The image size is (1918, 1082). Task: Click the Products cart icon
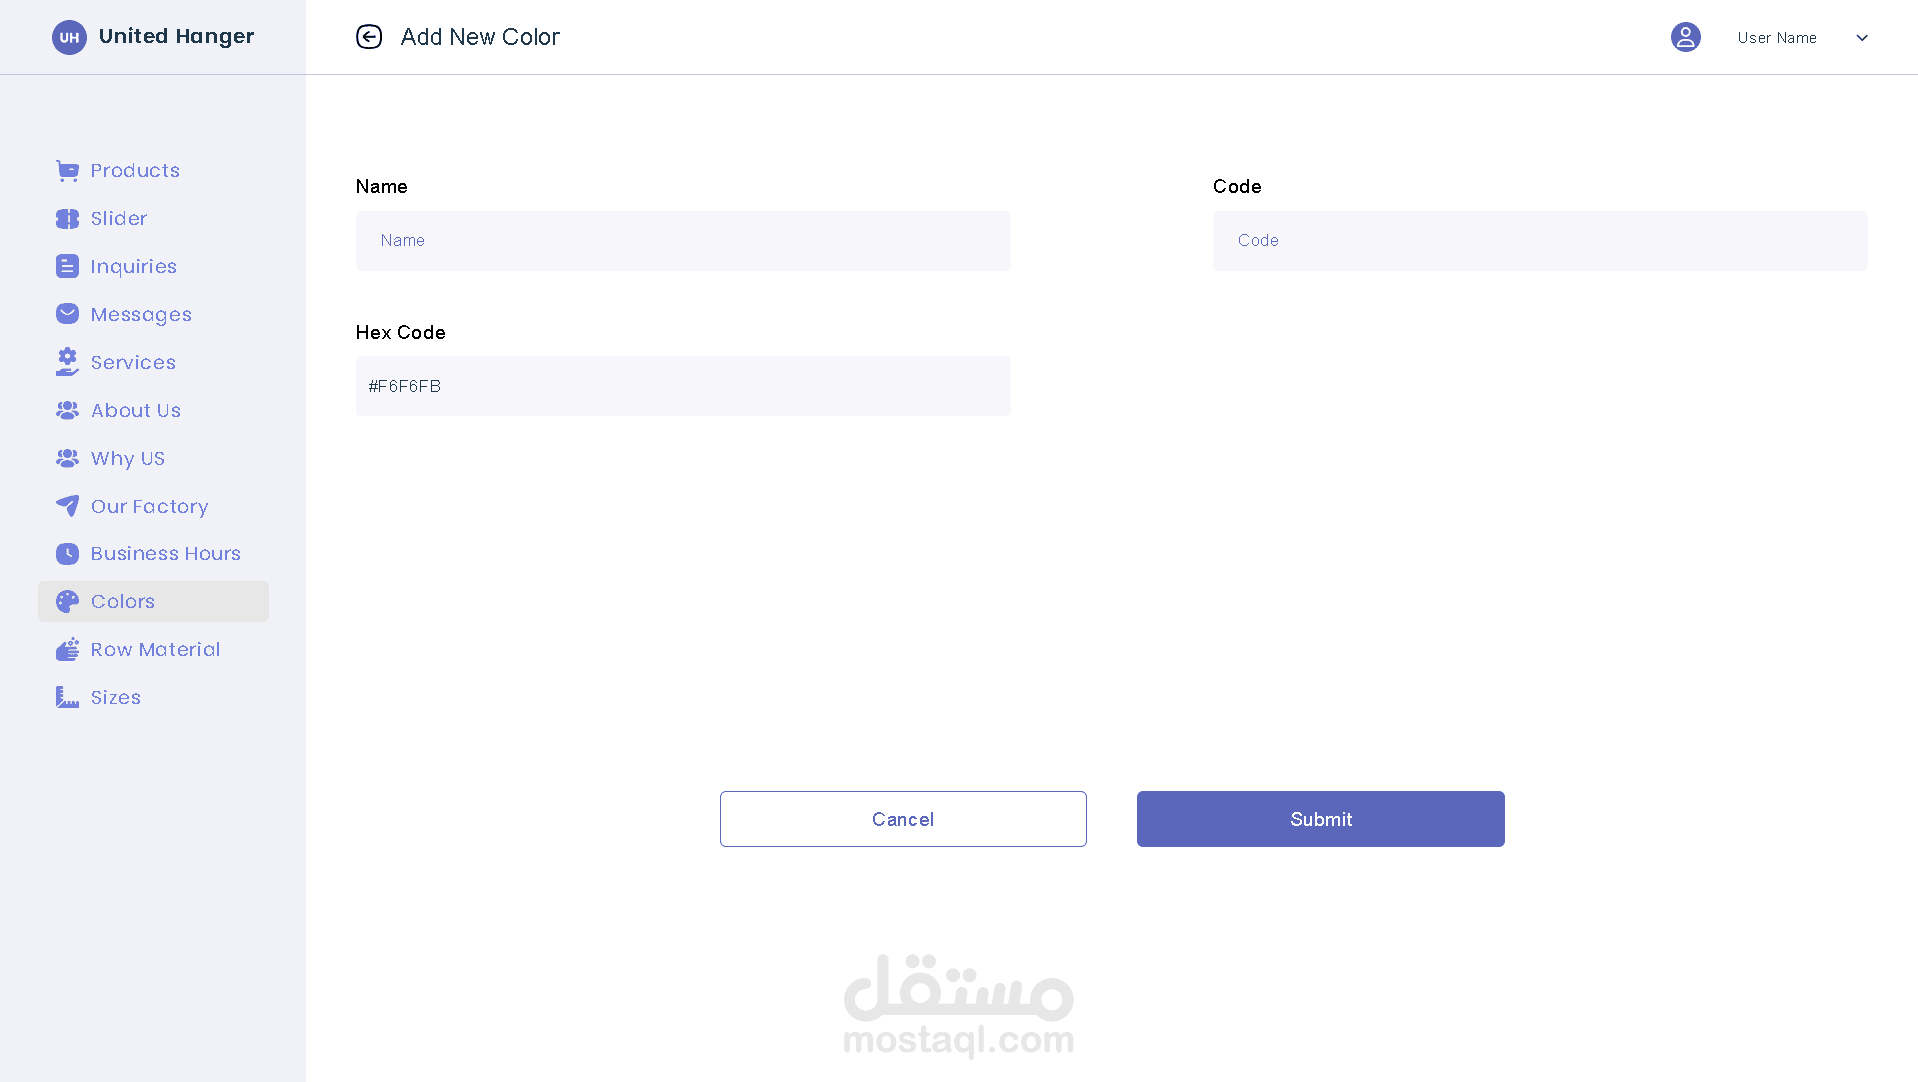67,171
